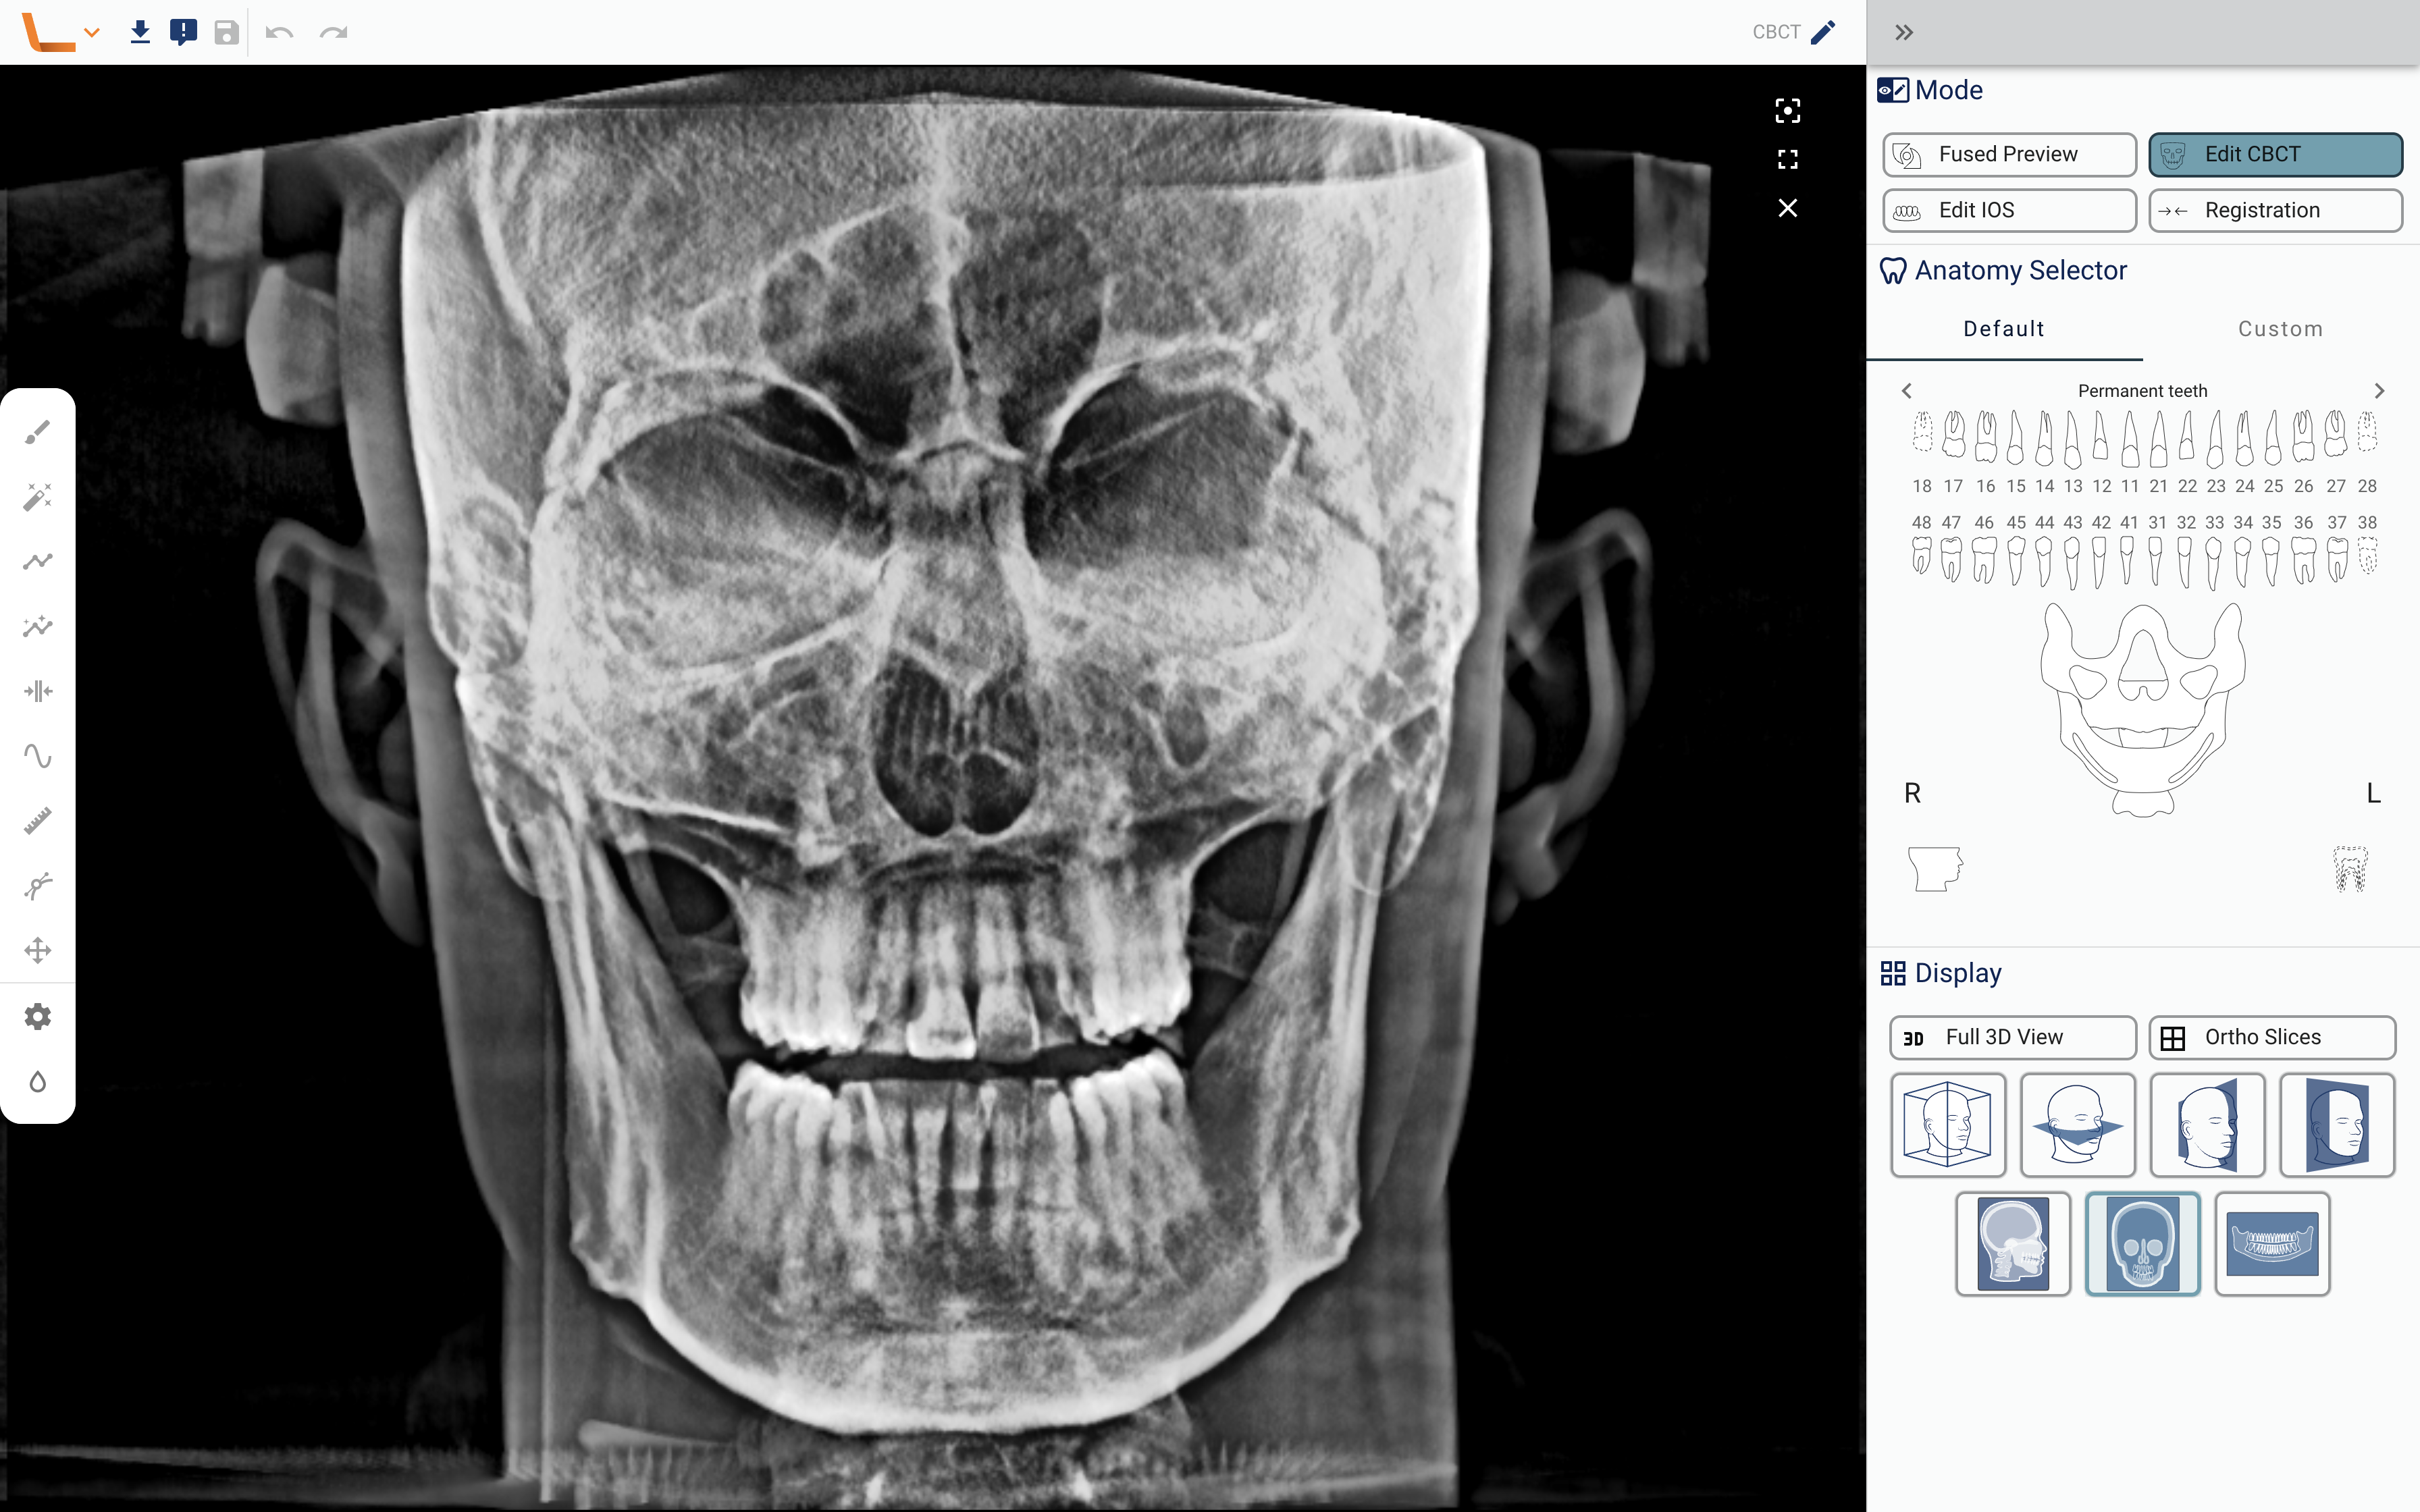The image size is (2420, 1512).
Task: Switch to the Default tab
Action: (x=2003, y=329)
